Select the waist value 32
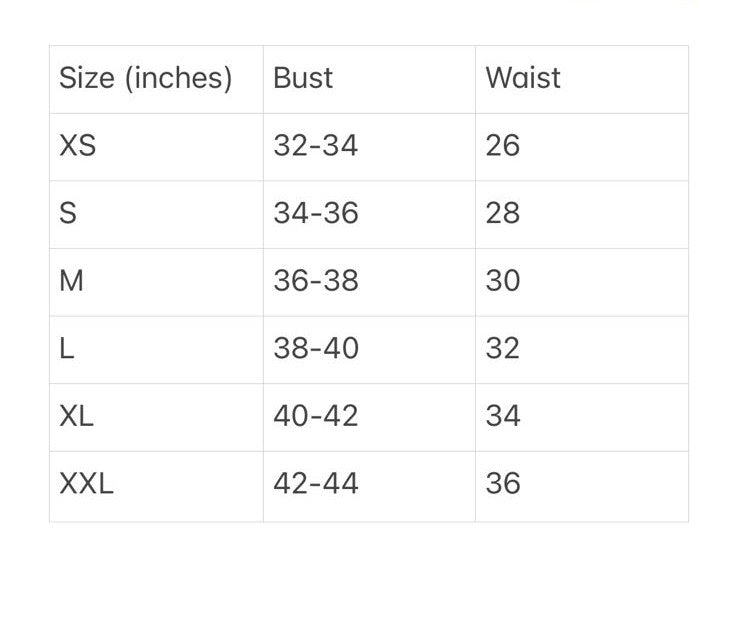This screenshot has width=738, height=642. pos(503,348)
